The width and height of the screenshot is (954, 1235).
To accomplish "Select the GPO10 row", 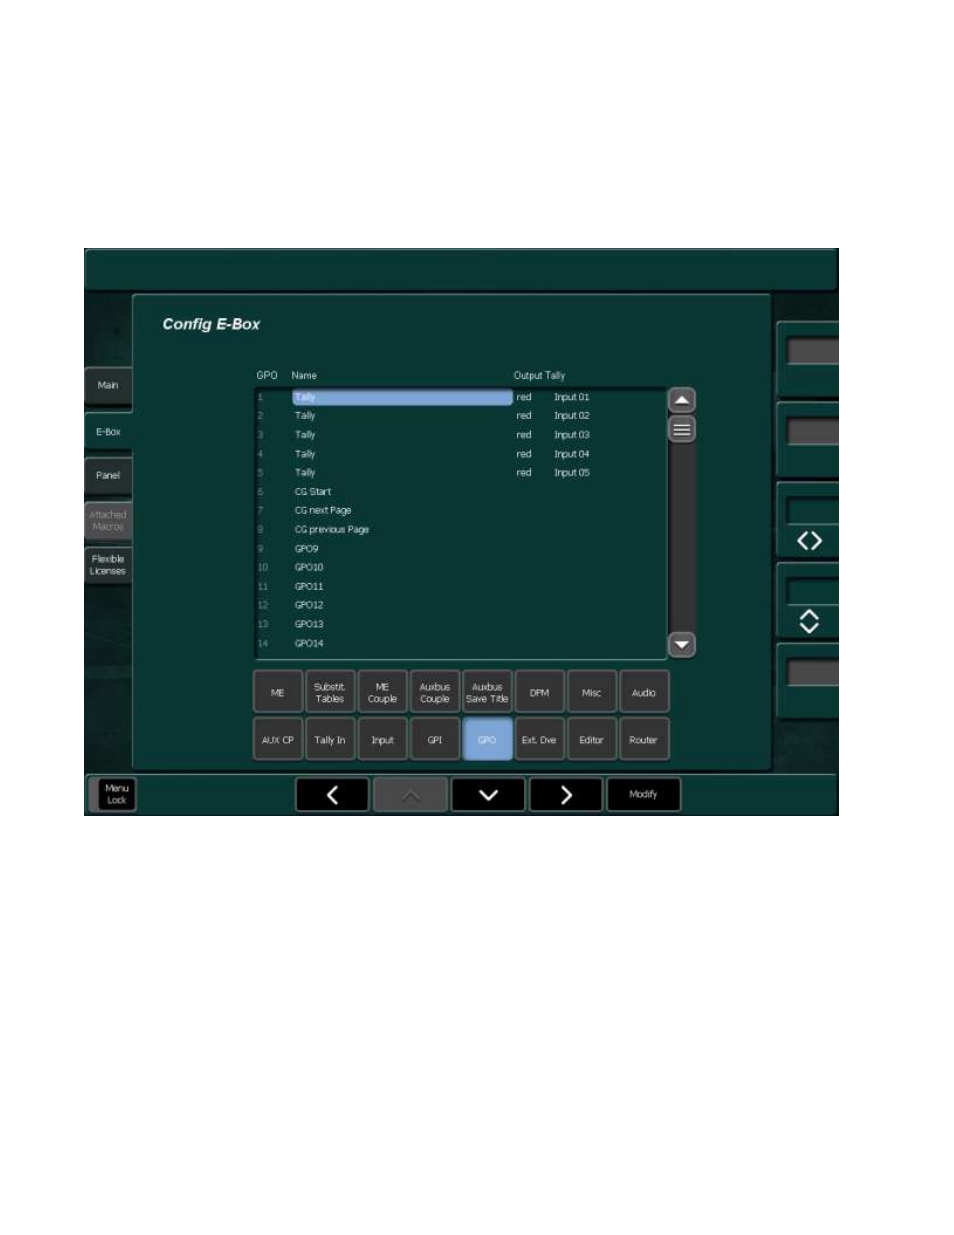I will click(x=461, y=568).
